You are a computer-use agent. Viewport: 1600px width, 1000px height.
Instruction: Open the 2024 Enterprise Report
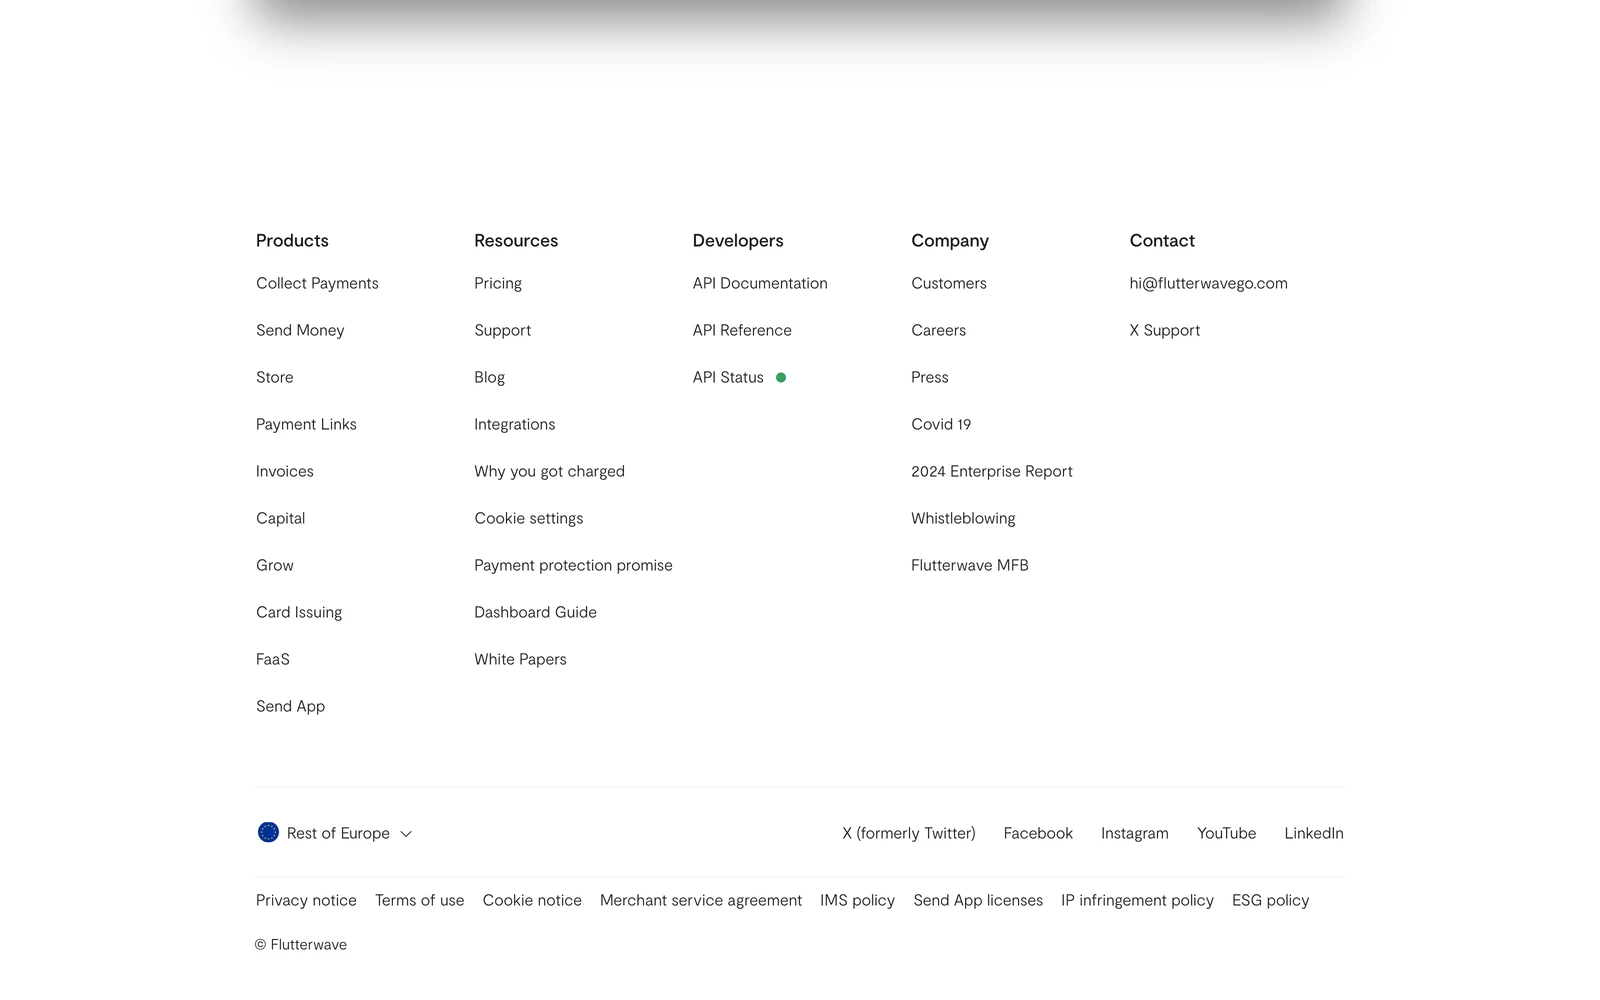coord(992,471)
